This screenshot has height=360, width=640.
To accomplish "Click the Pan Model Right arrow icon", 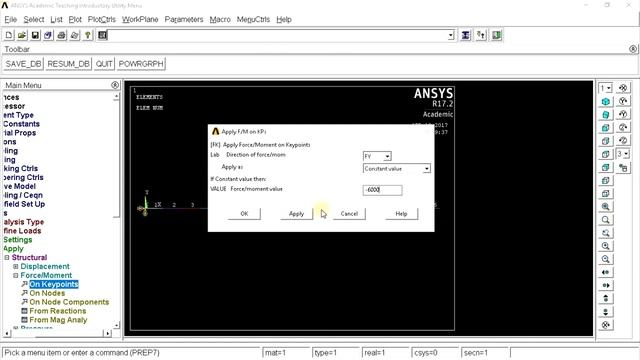I will (606, 285).
